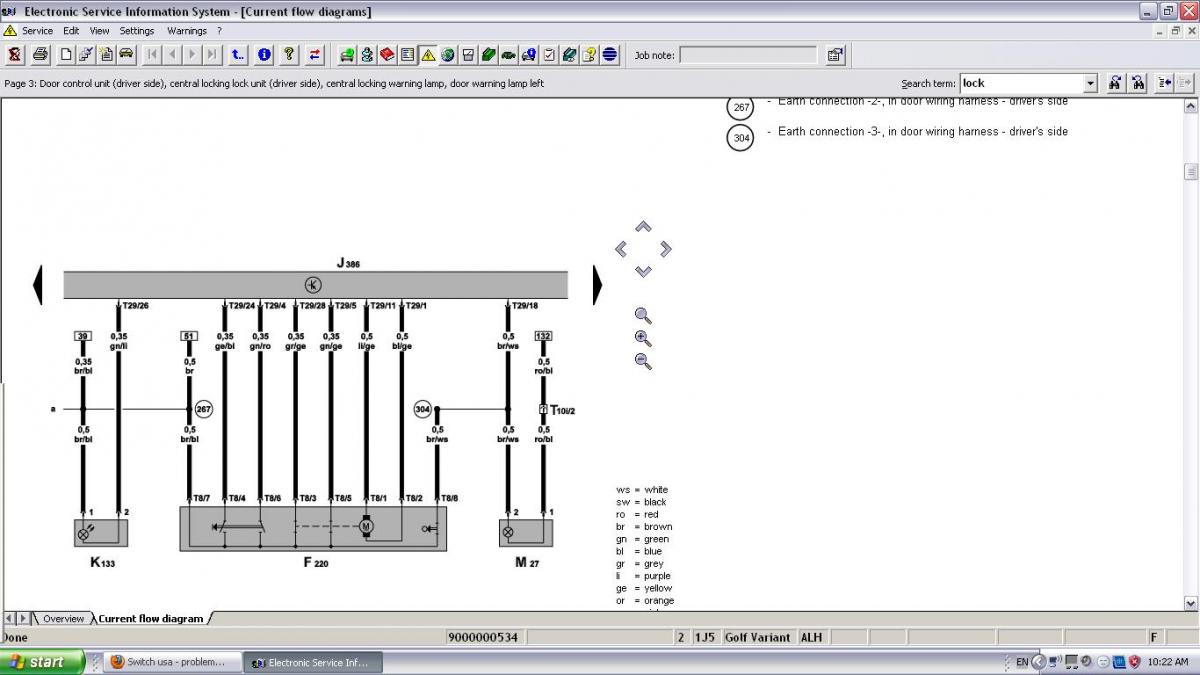
Task: Click the blue information icon
Action: click(264, 55)
